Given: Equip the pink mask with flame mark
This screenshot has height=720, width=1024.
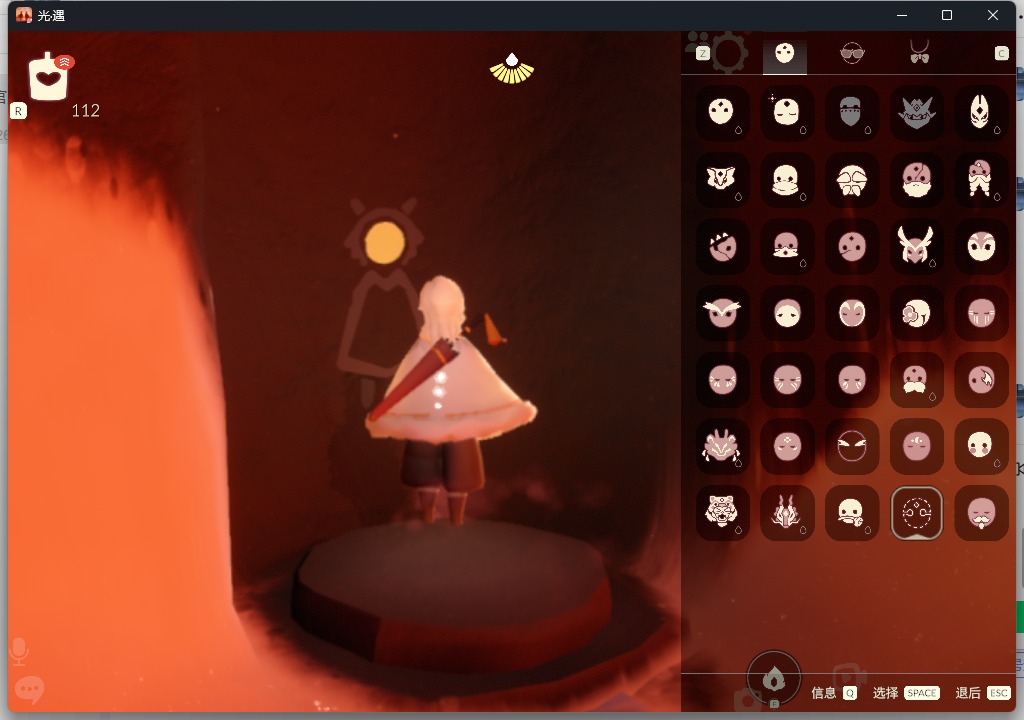Looking at the screenshot, I should coord(981,380).
